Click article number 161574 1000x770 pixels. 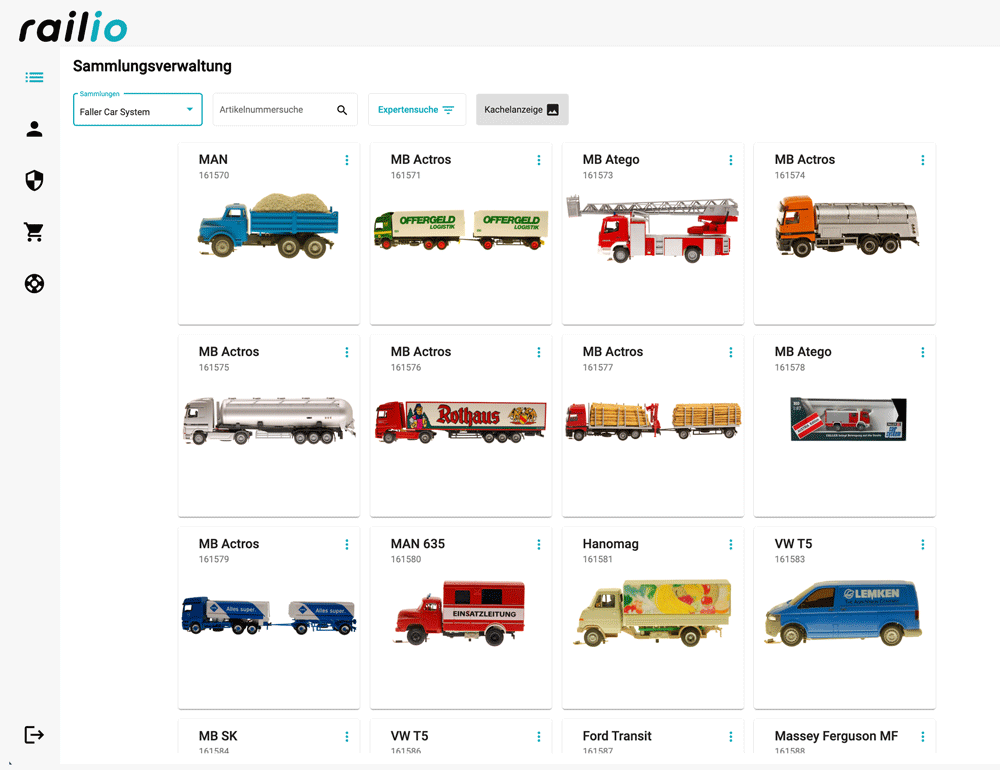coord(790,175)
